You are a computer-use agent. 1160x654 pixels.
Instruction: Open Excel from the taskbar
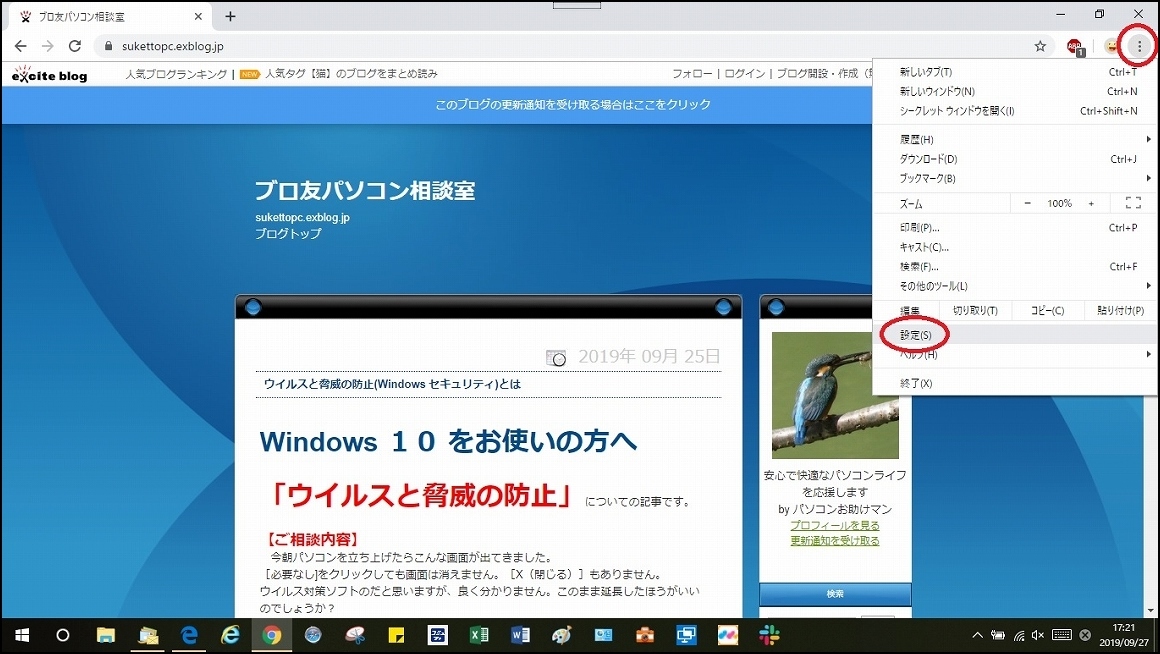479,636
